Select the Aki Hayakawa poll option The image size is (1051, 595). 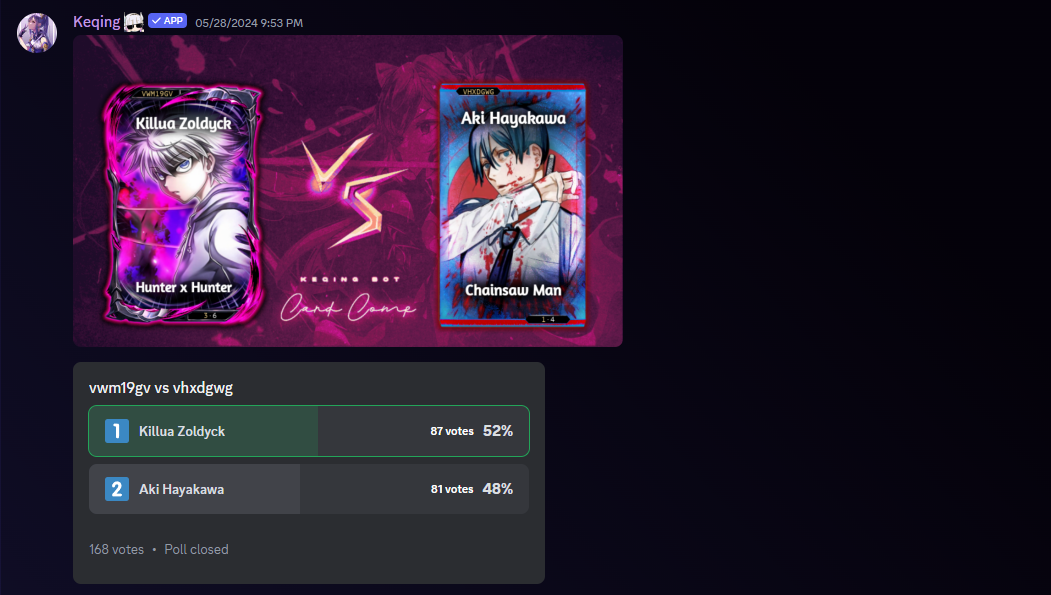point(309,489)
